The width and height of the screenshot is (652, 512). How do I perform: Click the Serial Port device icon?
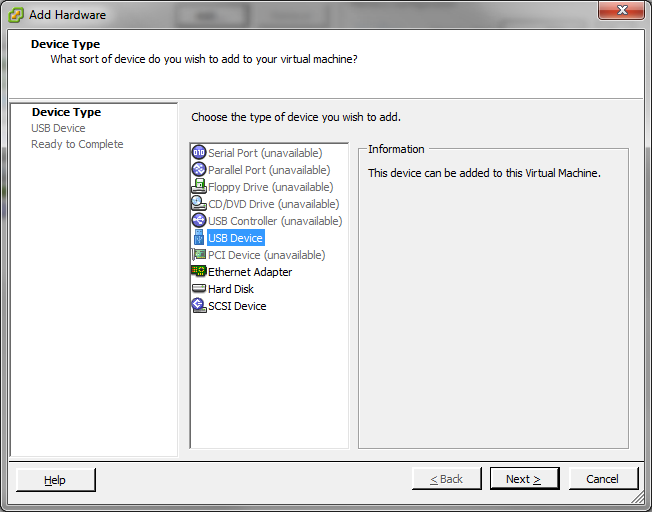pos(199,153)
